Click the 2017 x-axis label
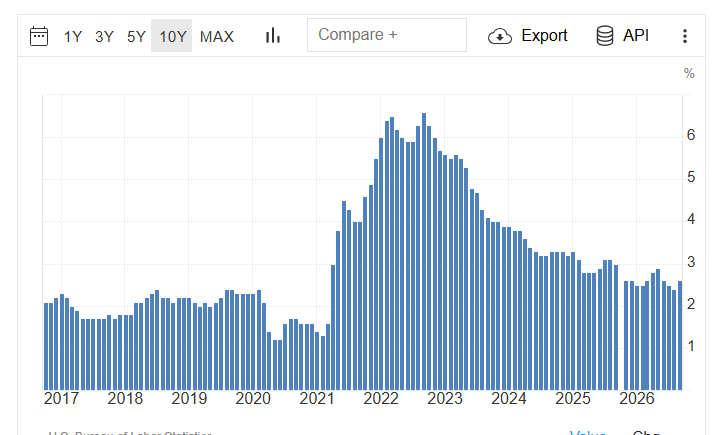The image size is (724, 435). [x=61, y=399]
